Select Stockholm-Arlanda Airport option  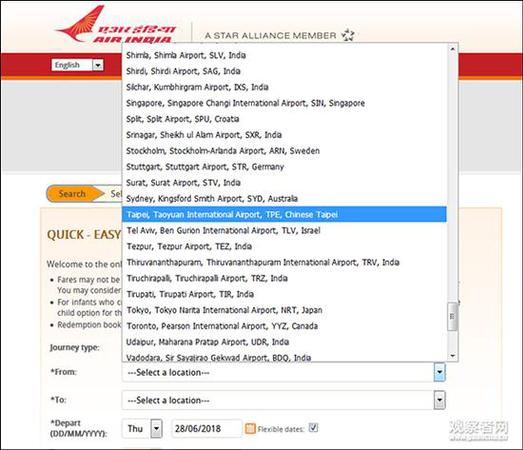(285, 151)
